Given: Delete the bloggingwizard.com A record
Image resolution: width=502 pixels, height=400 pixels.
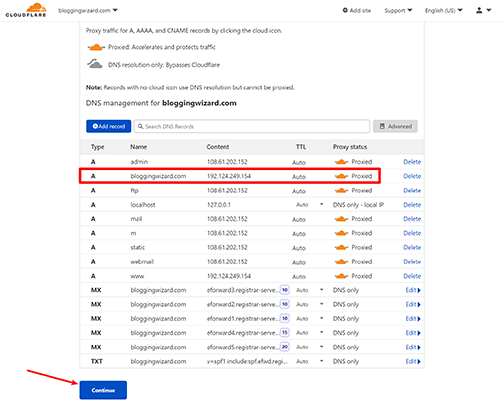Looking at the screenshot, I should point(412,176).
